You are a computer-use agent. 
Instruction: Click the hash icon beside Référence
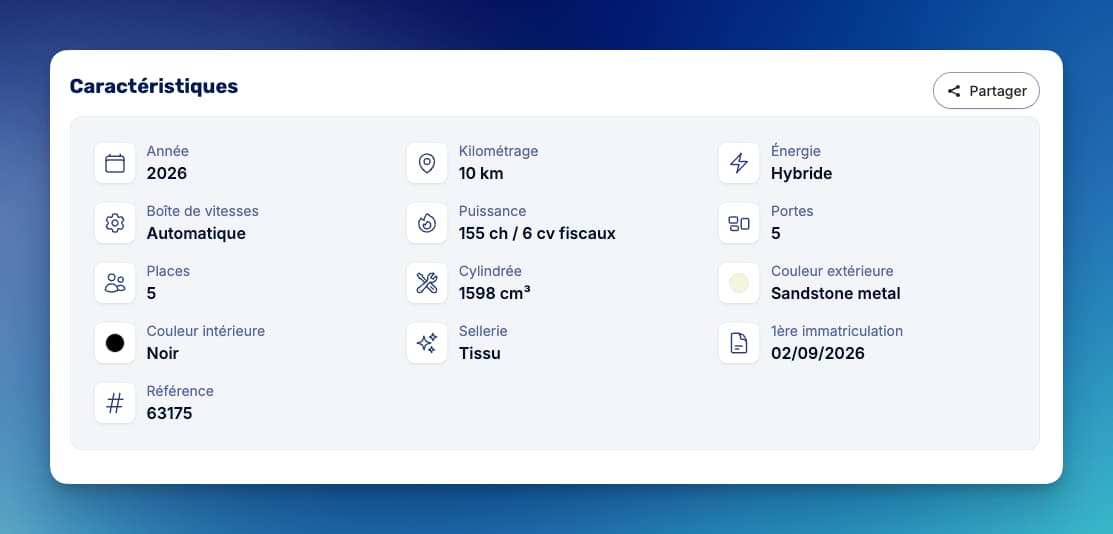pyautogui.click(x=115, y=403)
